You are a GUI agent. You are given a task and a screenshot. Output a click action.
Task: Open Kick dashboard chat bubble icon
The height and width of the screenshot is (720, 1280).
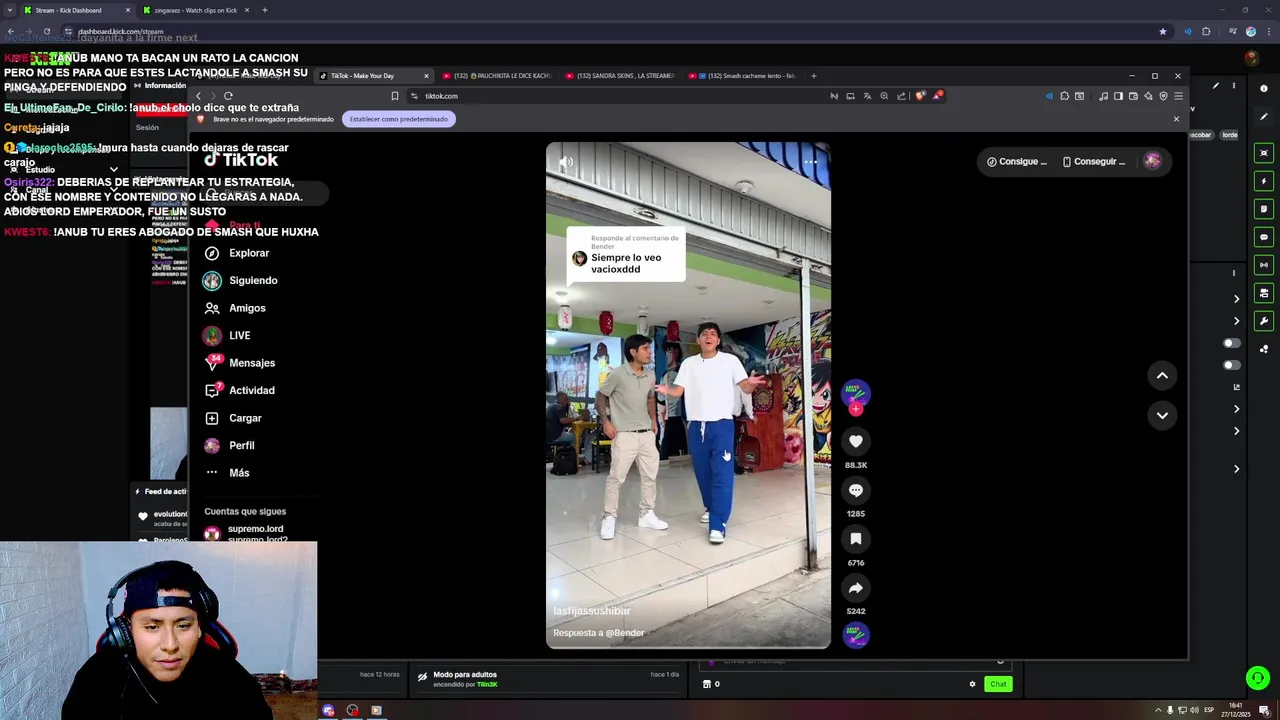coord(1264,237)
